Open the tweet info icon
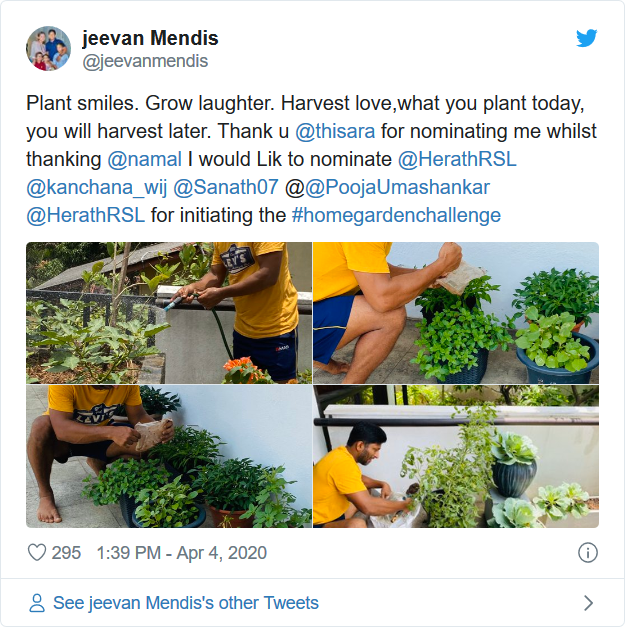This screenshot has width=625, height=627. coord(588,553)
